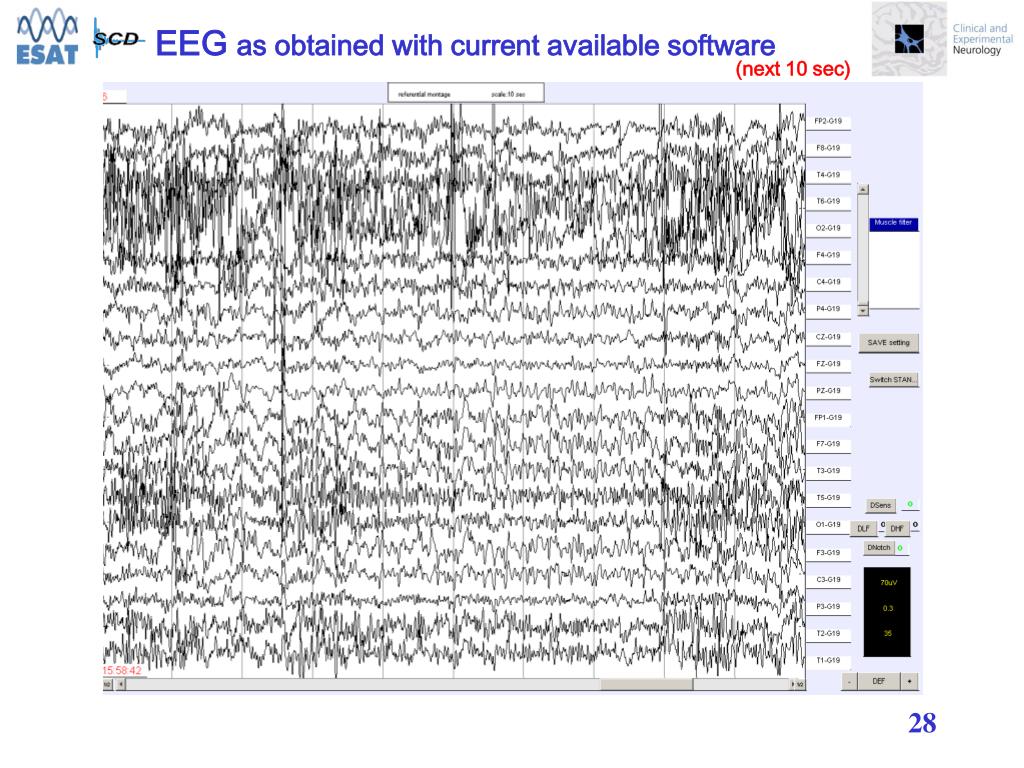This screenshot has width=1024, height=768.
Task: Select the T6-G19 channel label
Action: pos(828,202)
